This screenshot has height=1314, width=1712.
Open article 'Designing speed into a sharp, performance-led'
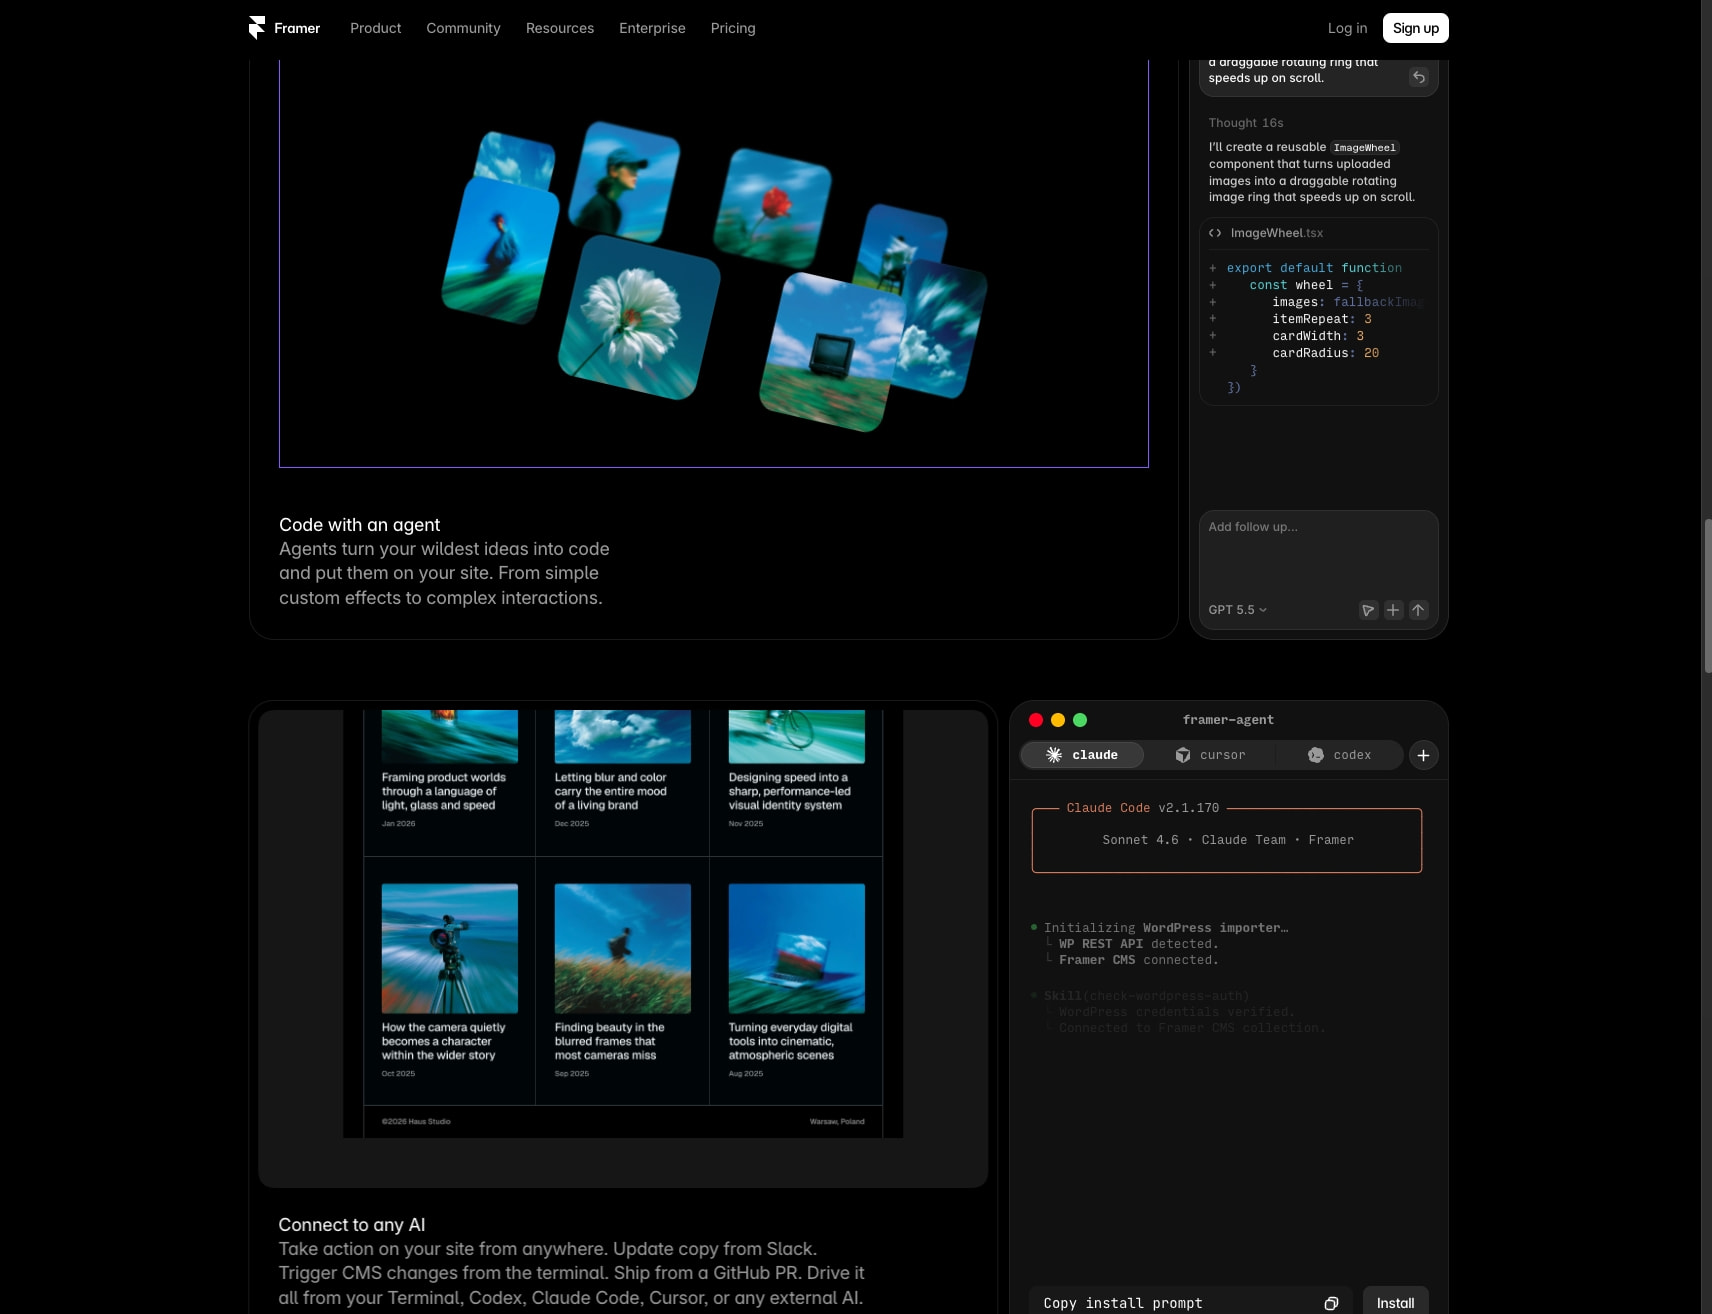coord(790,791)
